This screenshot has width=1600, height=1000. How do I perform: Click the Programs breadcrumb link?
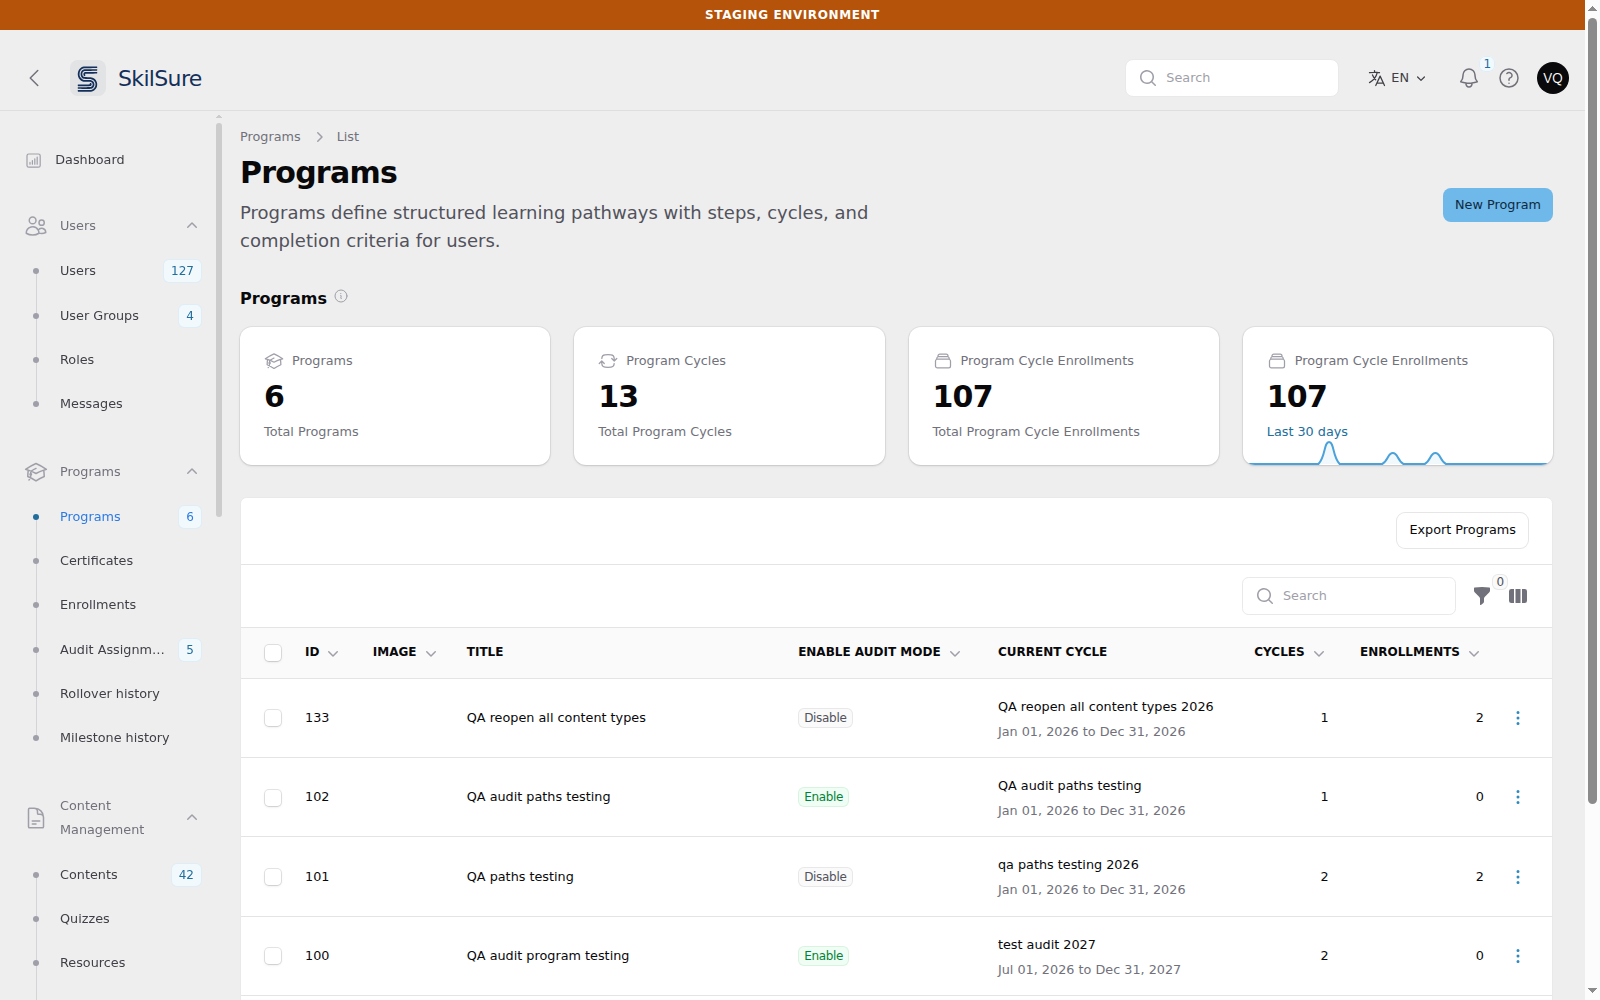tap(270, 137)
